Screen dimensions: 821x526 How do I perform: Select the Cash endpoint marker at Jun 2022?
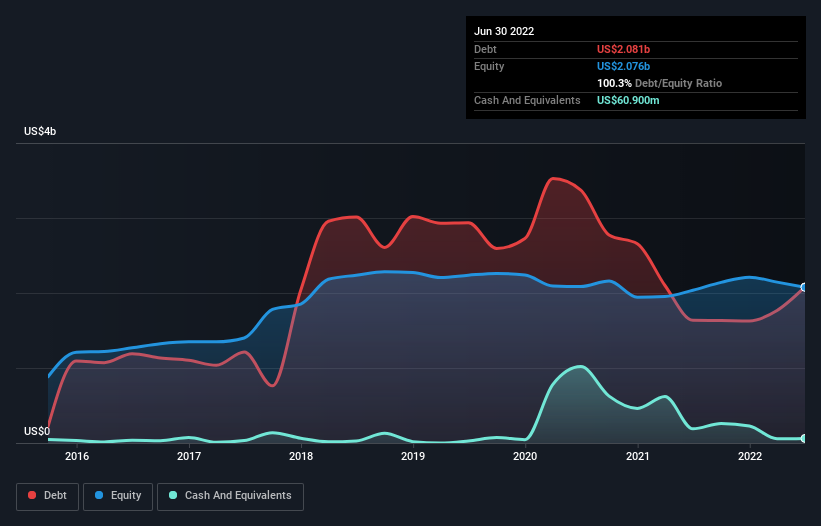tap(804, 439)
